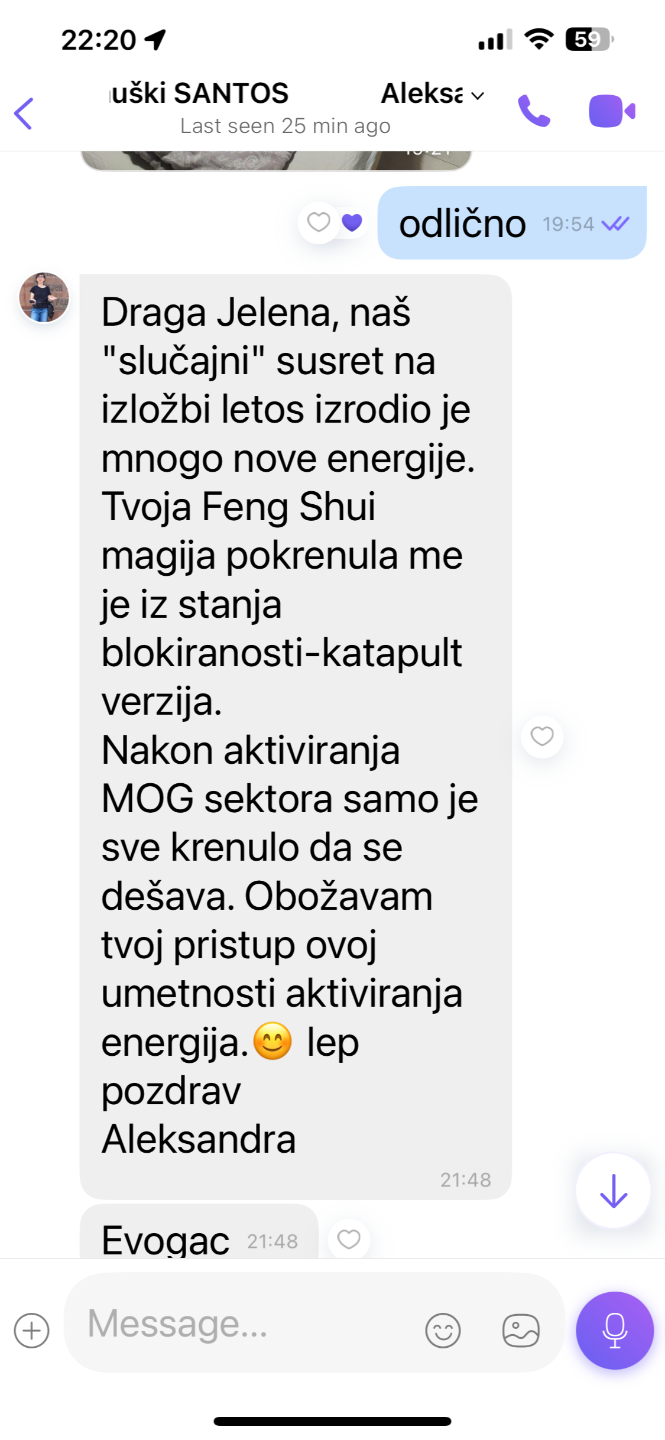Image resolution: width=665 pixels, height=1440 pixels.
Task: Open the partially visible image above chat
Action: (x=276, y=159)
